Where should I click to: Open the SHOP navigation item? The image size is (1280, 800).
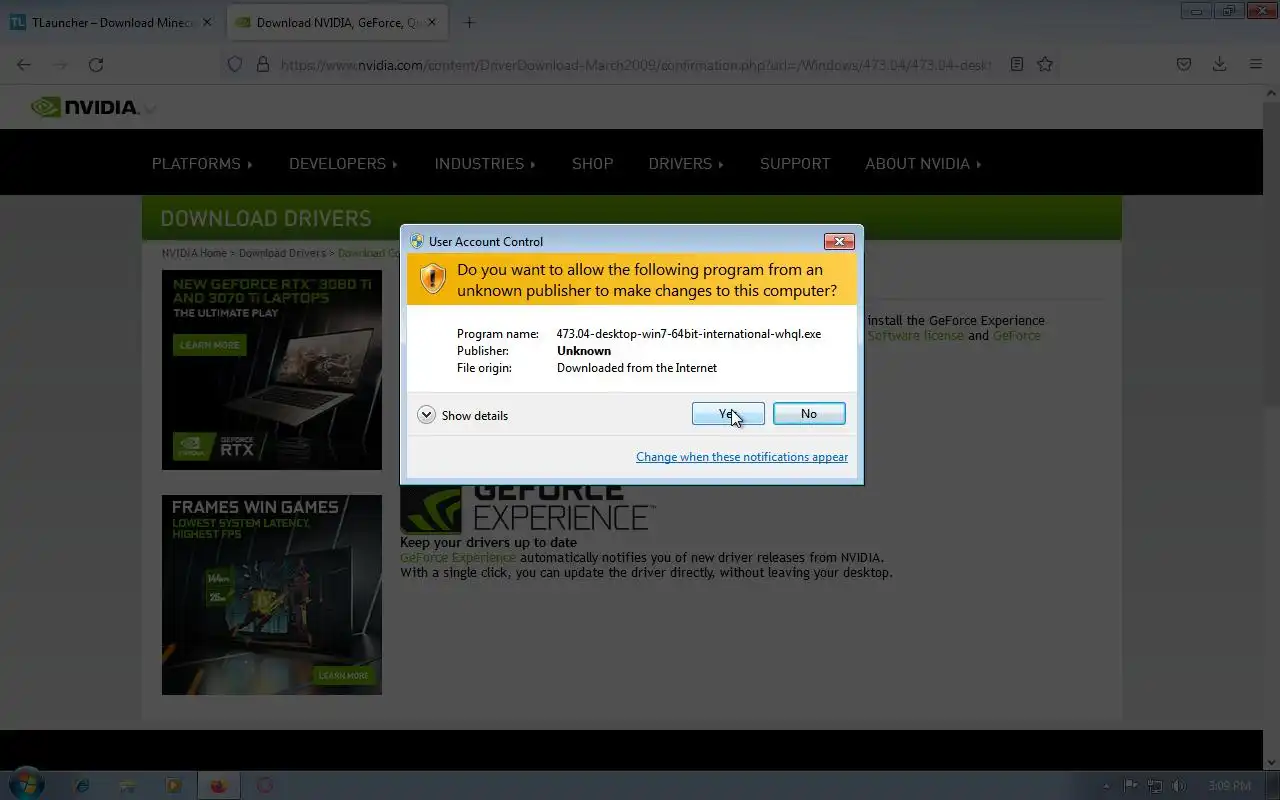(x=593, y=164)
